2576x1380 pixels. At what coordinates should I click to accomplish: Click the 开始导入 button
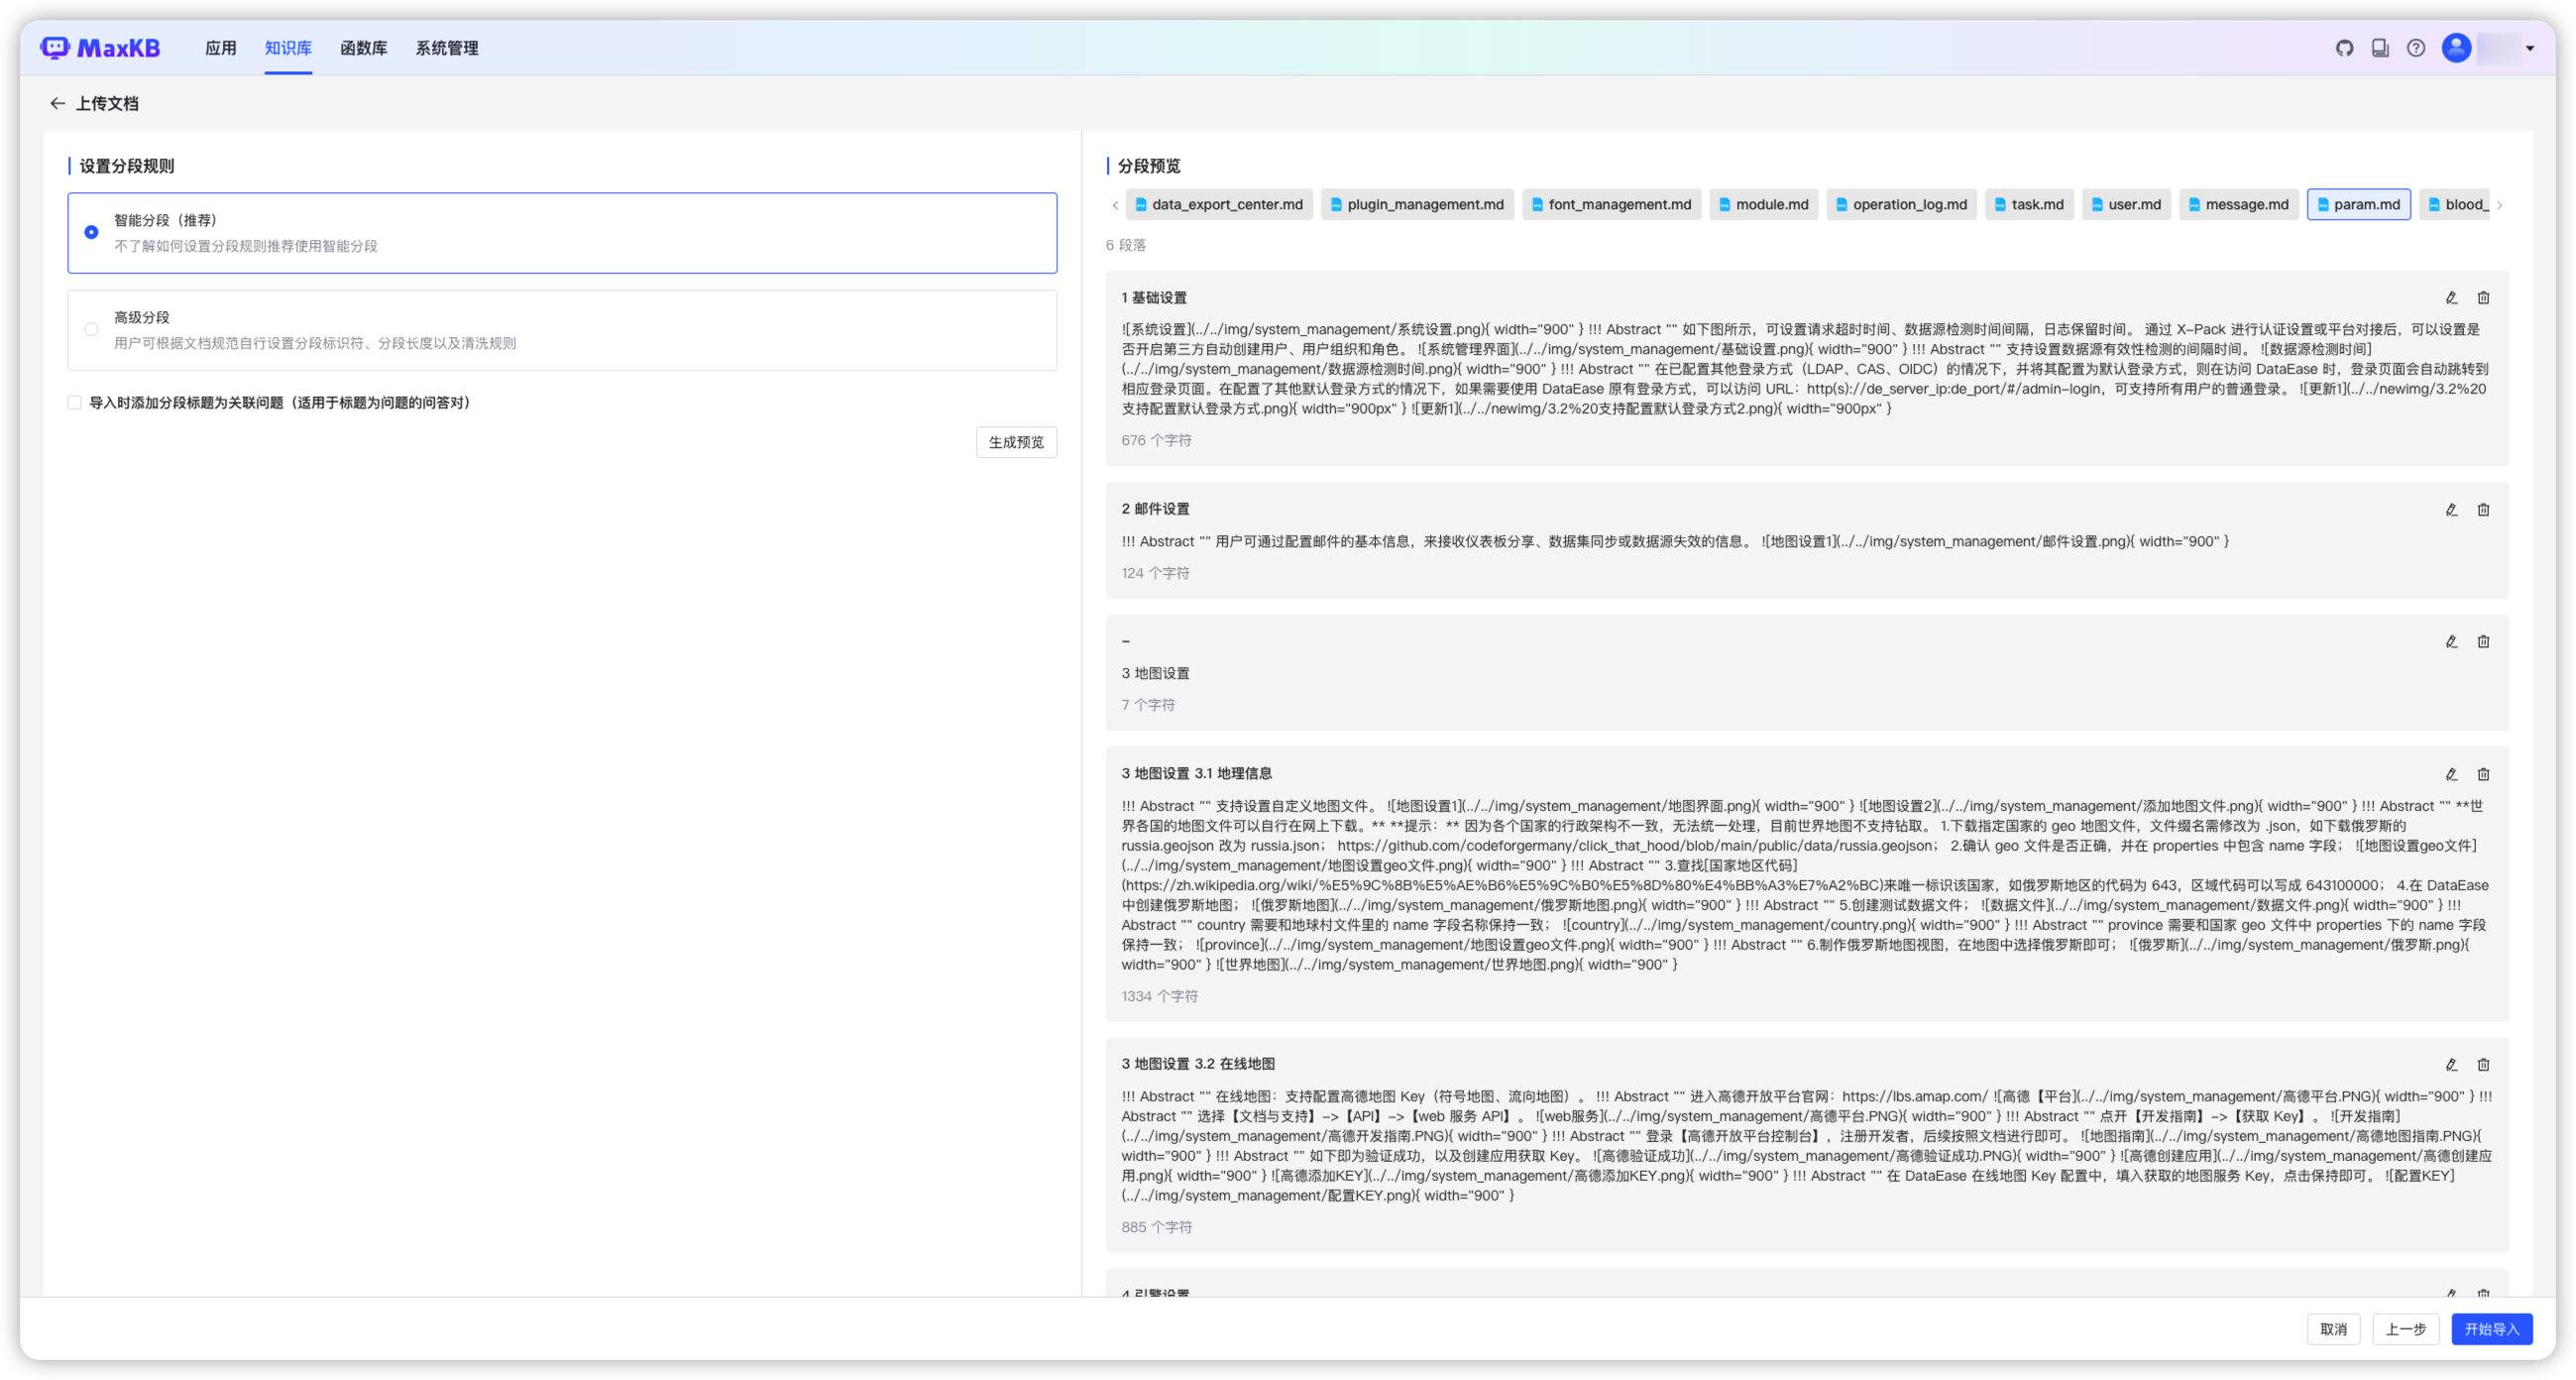pyautogui.click(x=2491, y=1329)
